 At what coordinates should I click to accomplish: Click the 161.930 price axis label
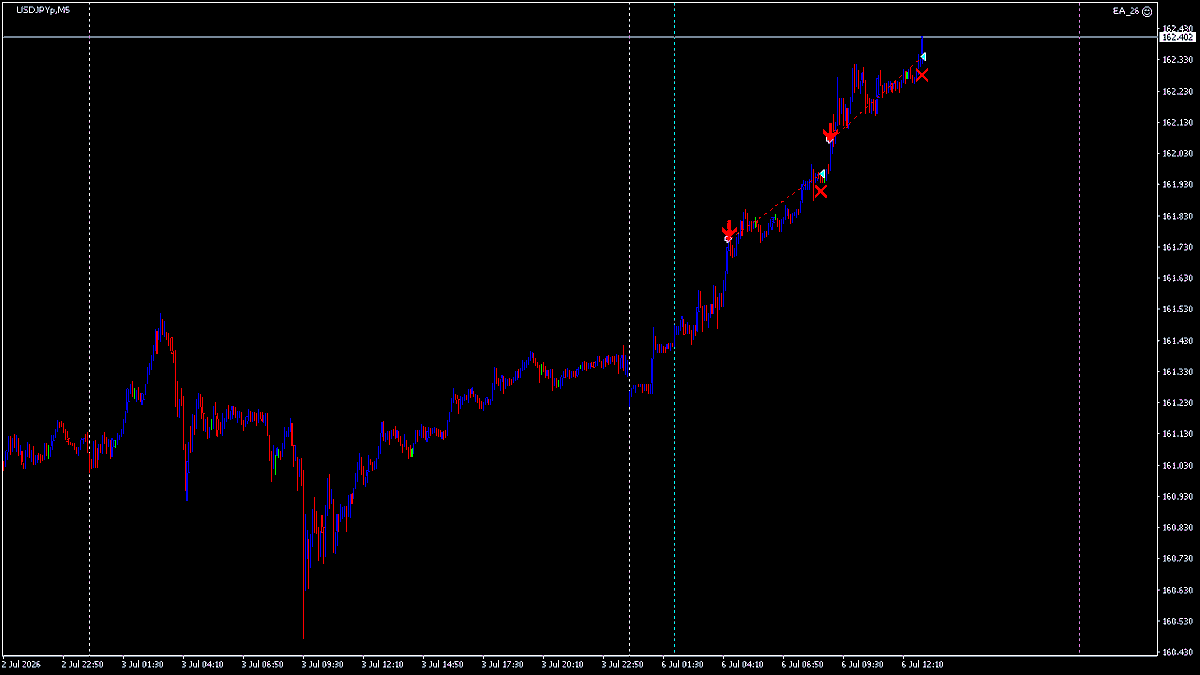(x=1177, y=185)
